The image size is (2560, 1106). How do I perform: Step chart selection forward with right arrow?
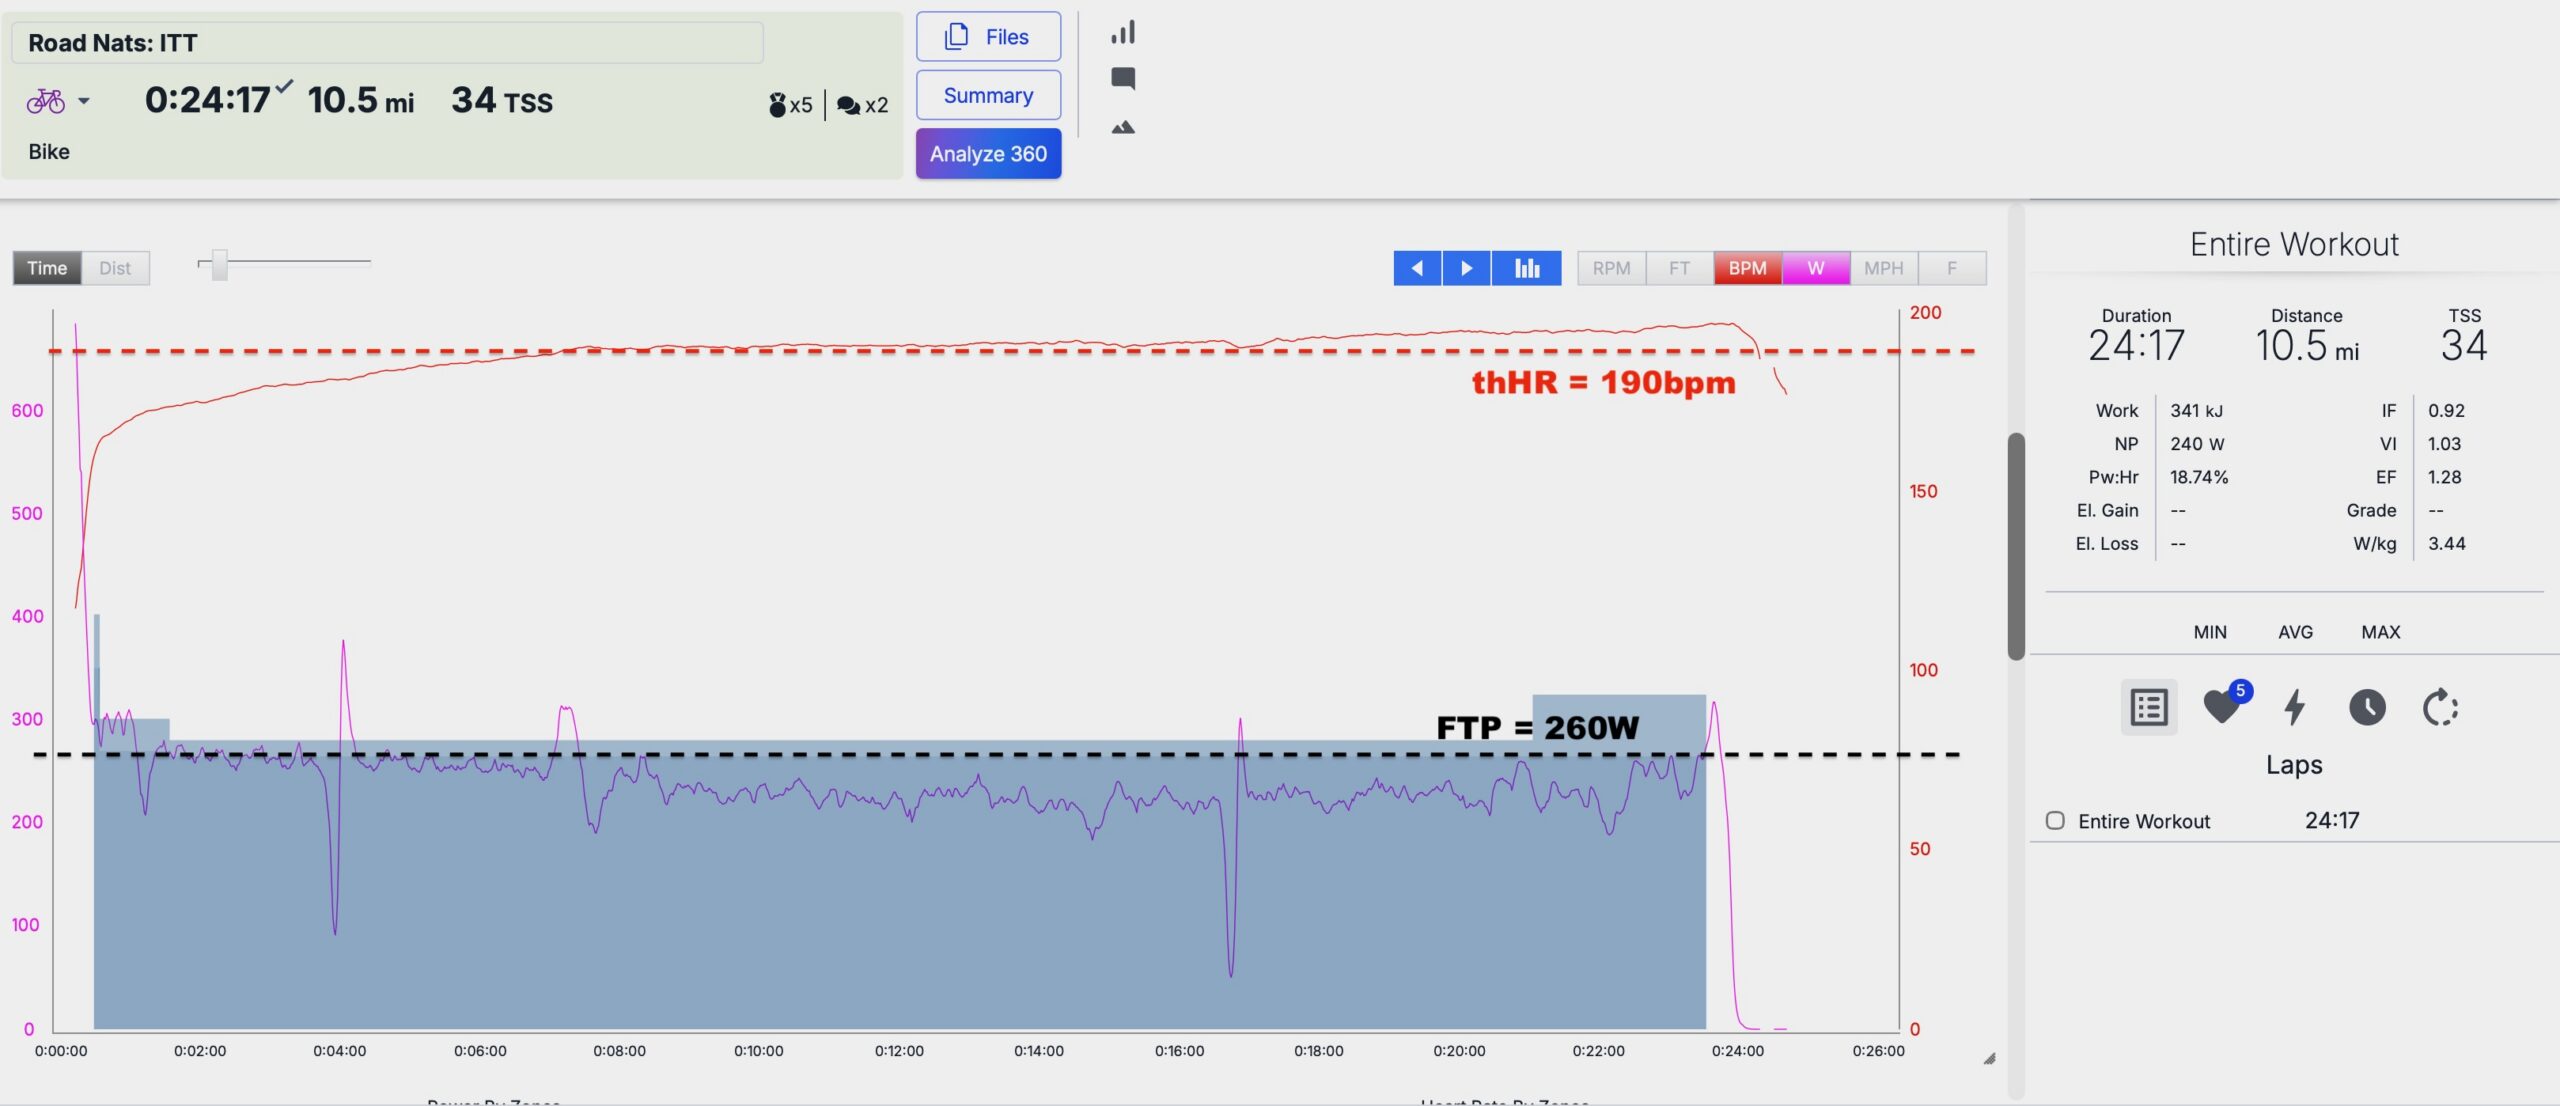(x=1466, y=268)
